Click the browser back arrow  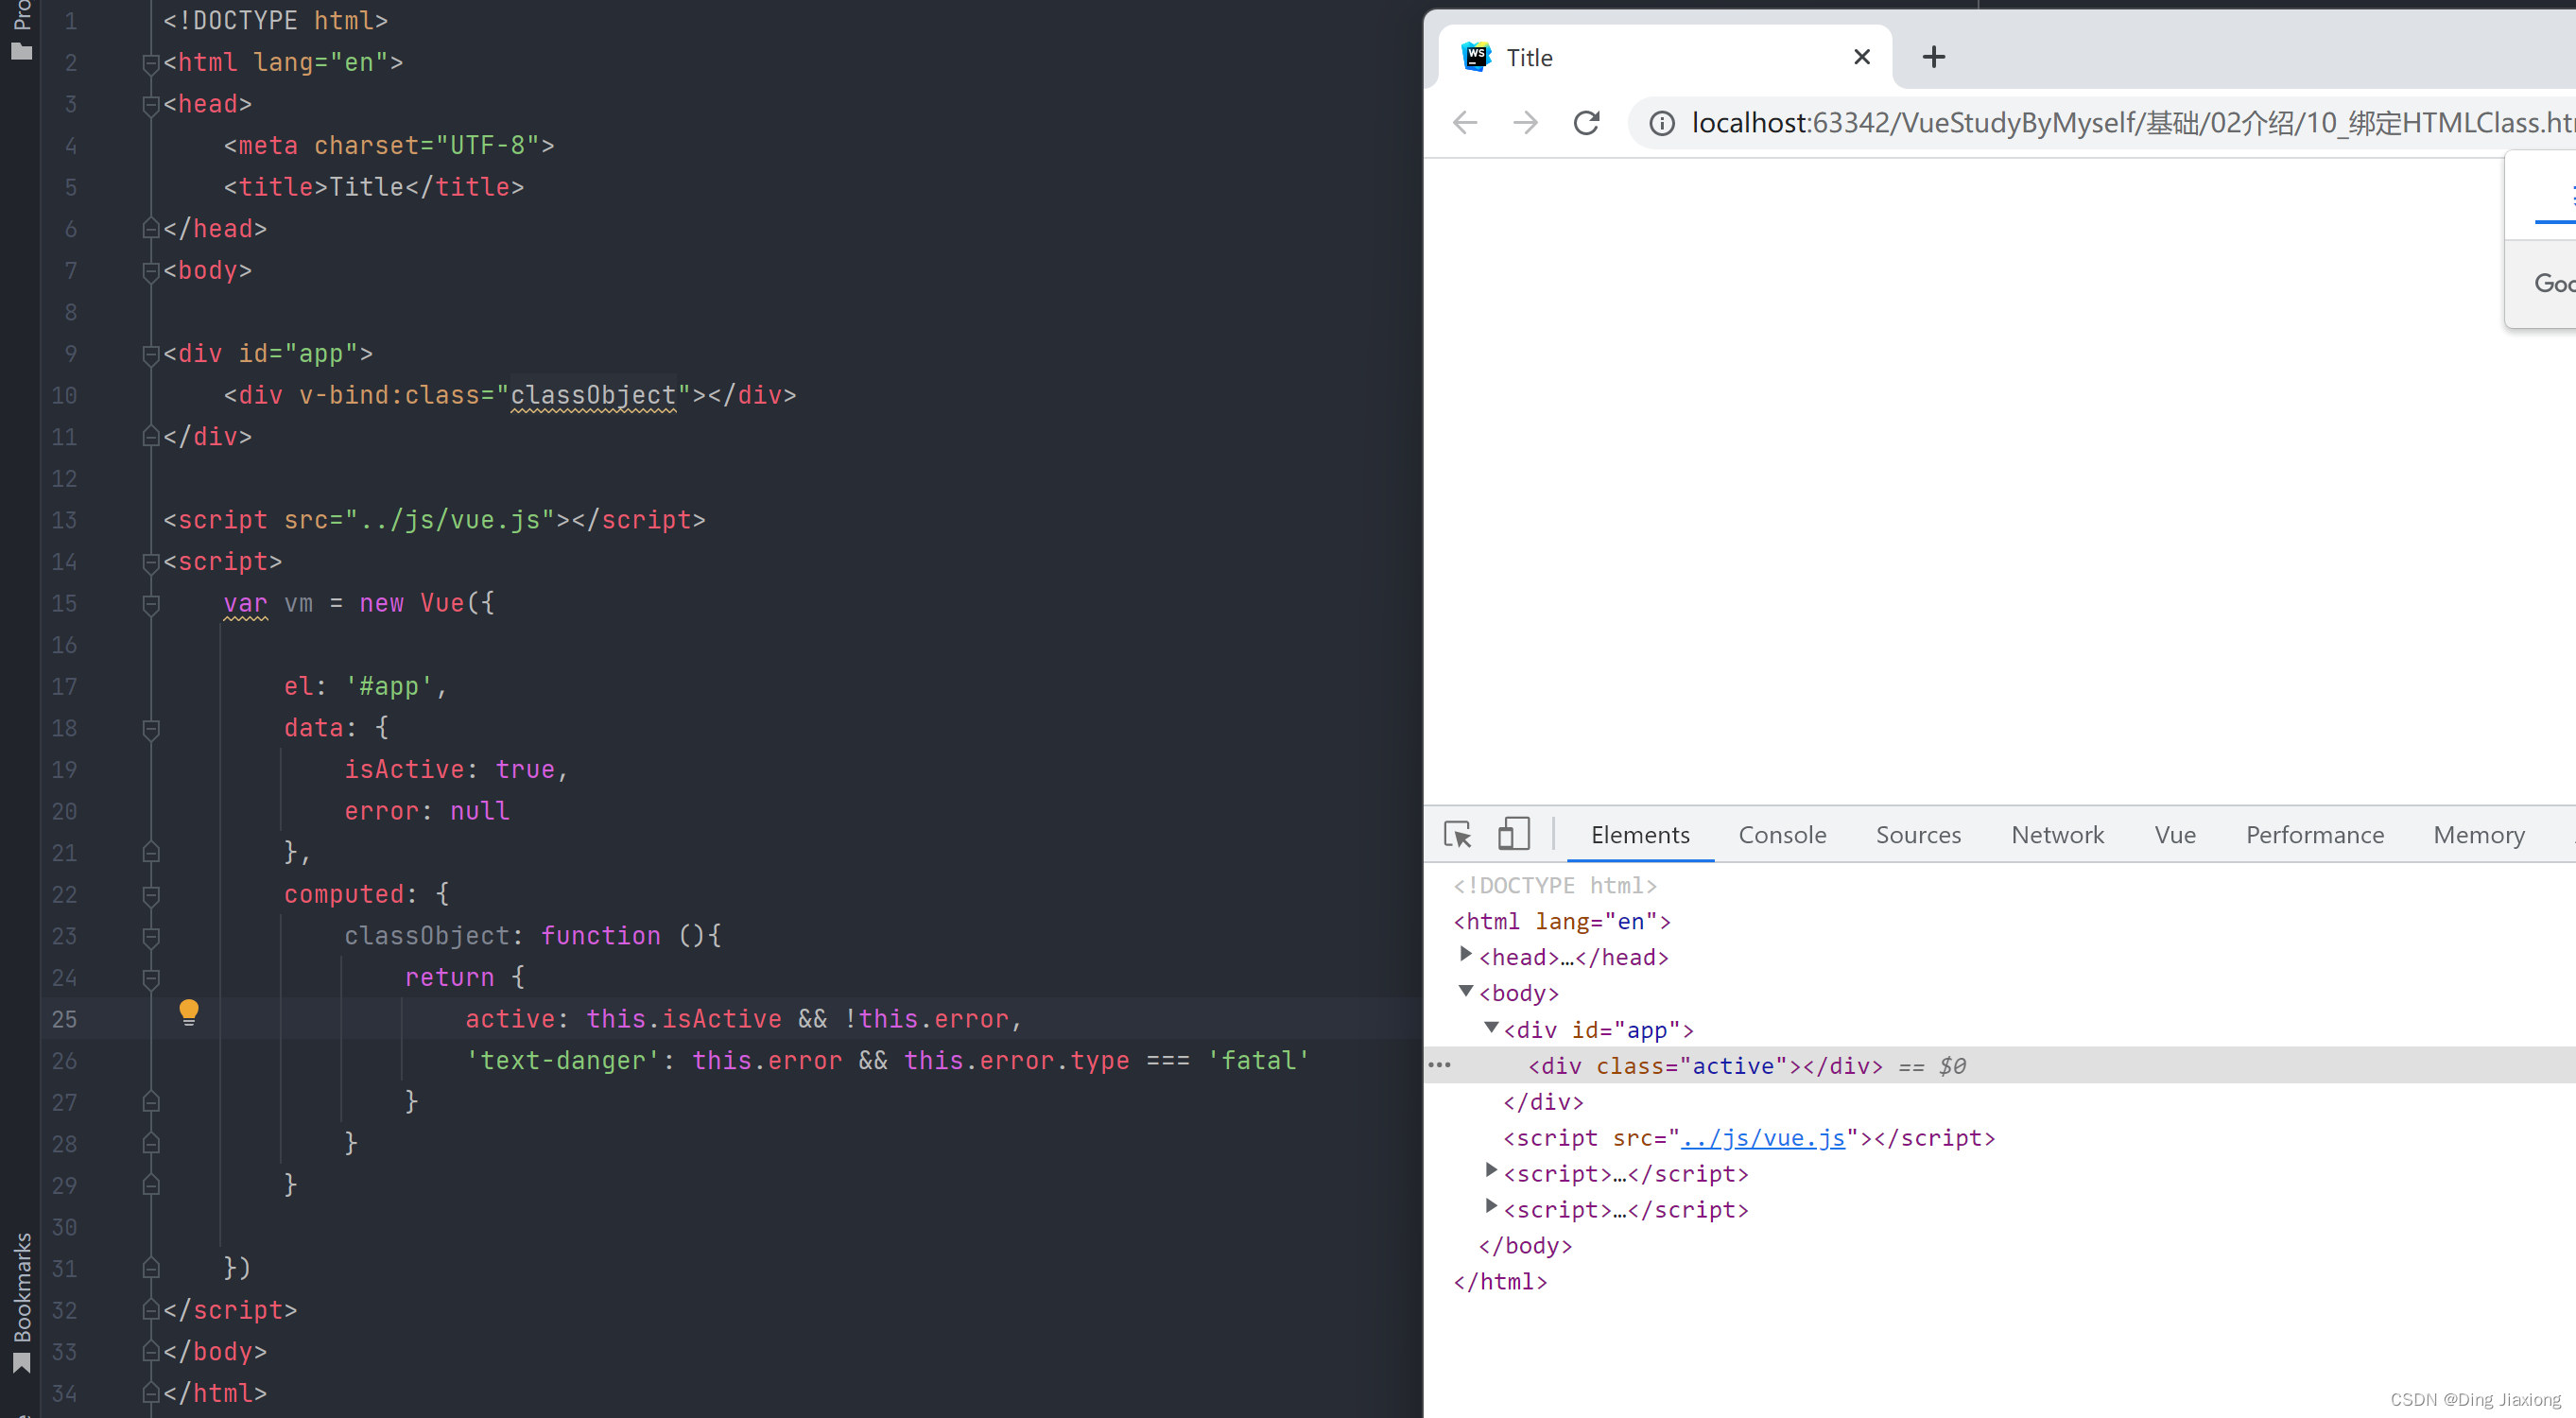(x=1465, y=122)
